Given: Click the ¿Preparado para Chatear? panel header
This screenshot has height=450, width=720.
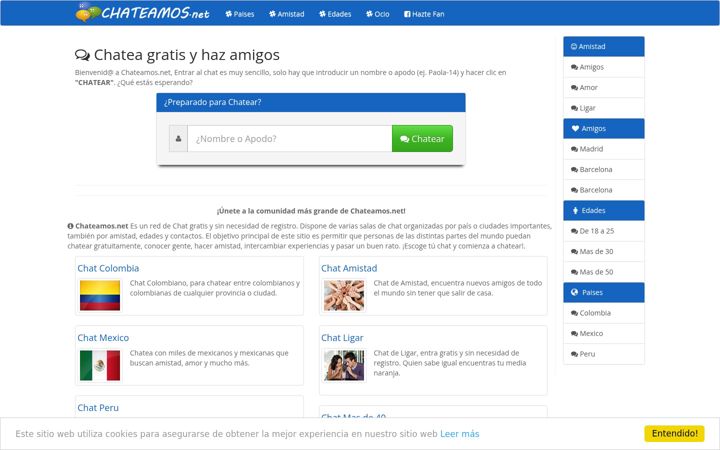Looking at the screenshot, I should [x=311, y=102].
